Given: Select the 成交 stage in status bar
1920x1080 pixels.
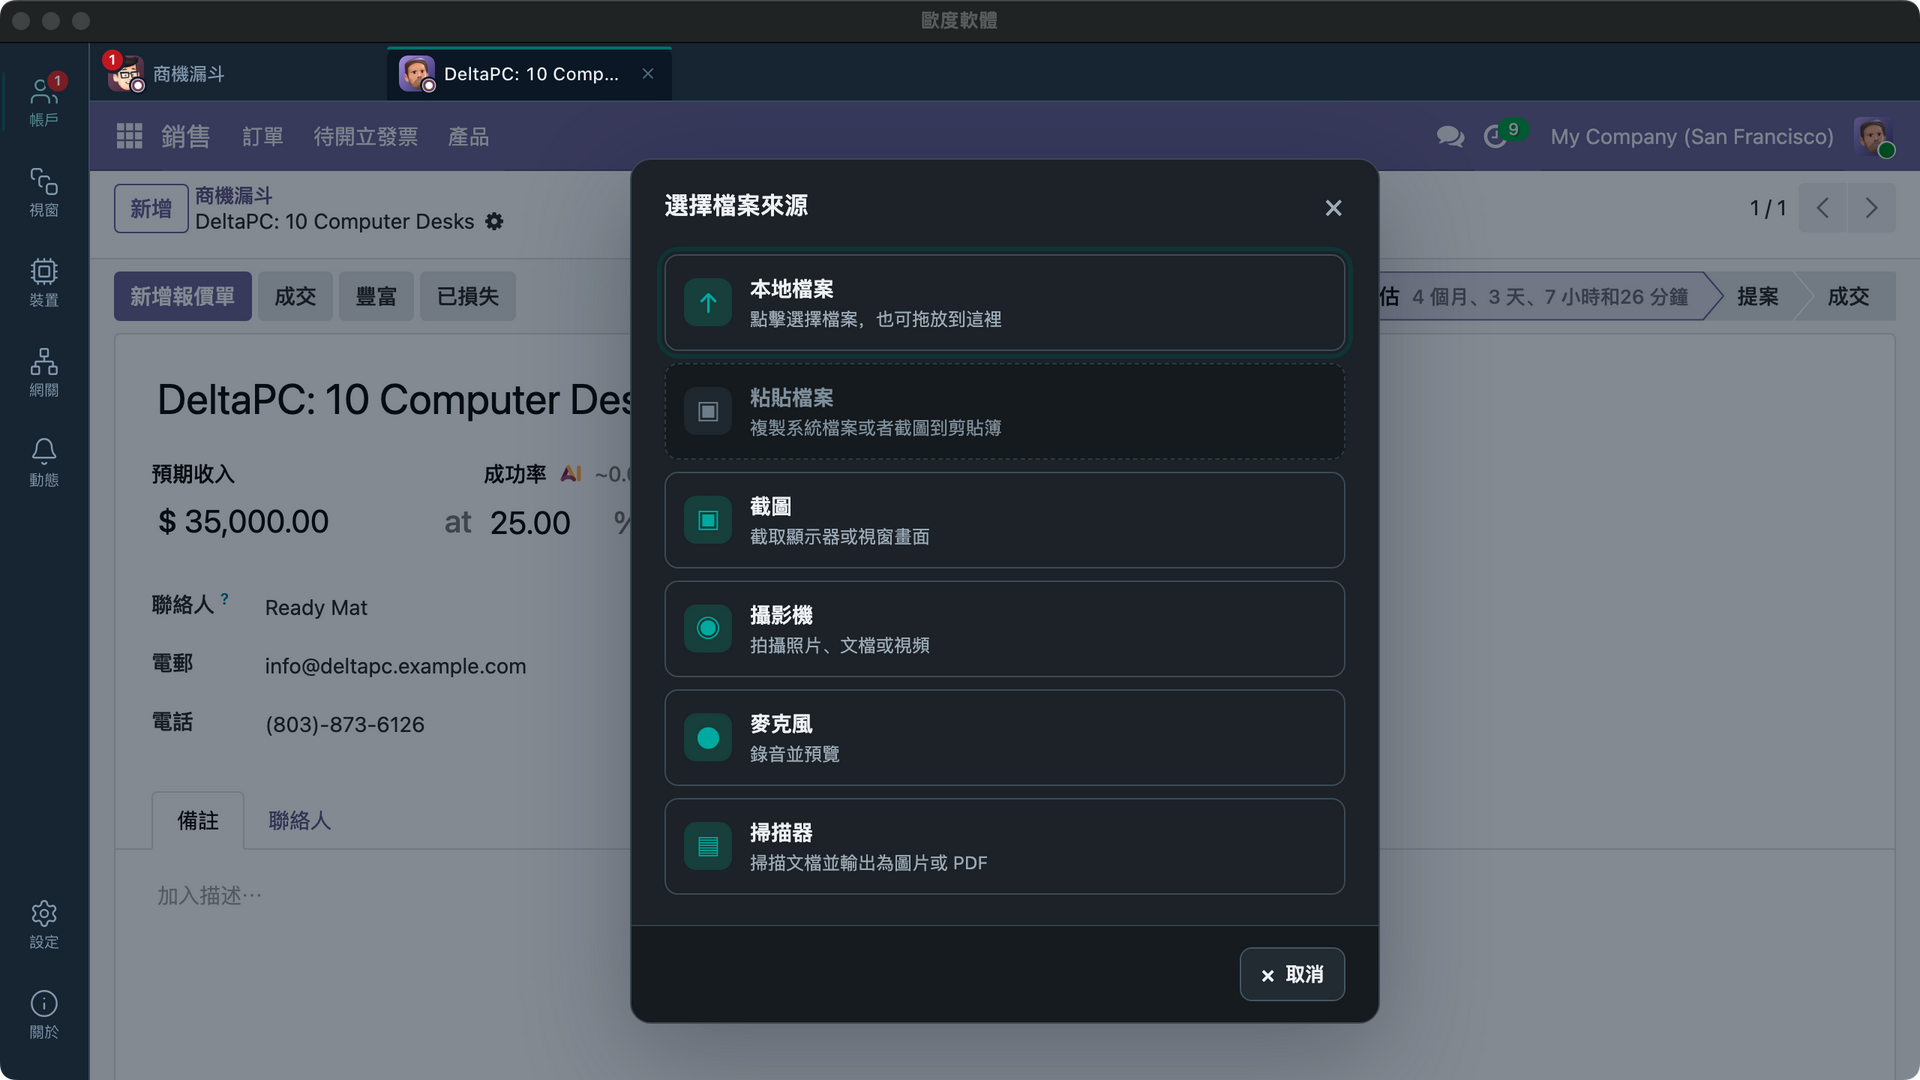Looking at the screenshot, I should click(x=1848, y=296).
